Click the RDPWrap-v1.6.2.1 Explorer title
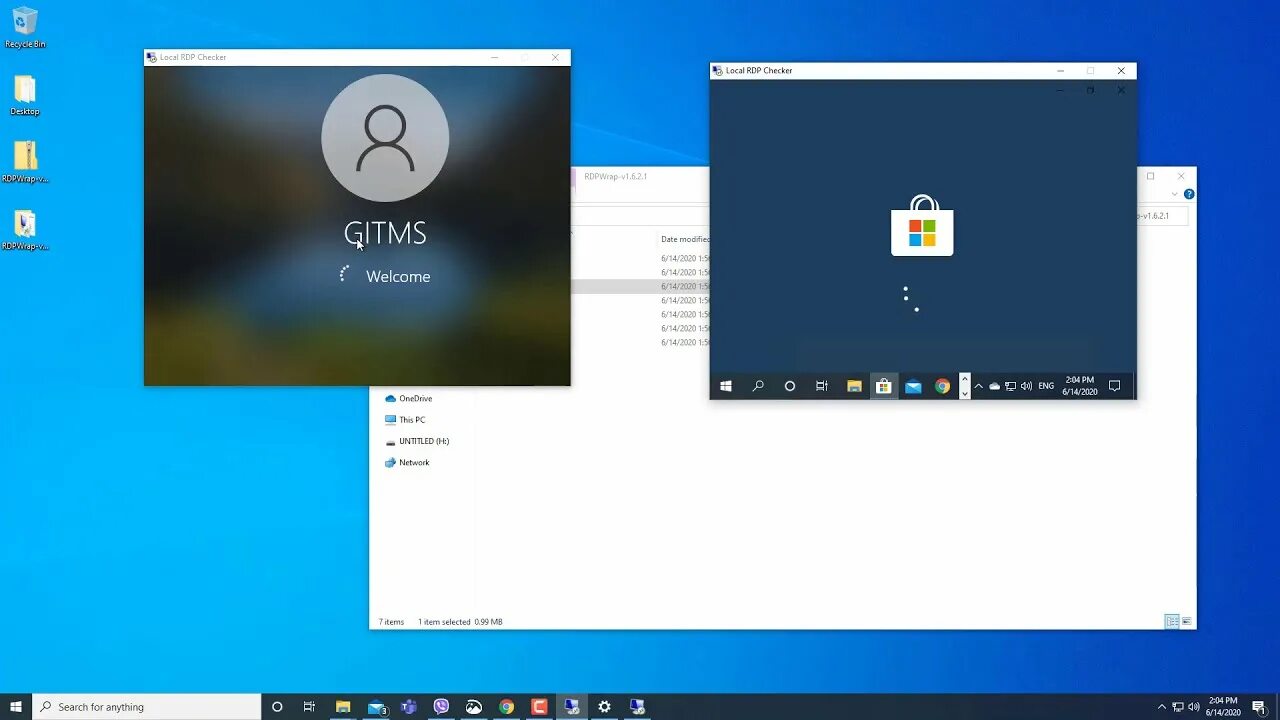The width and height of the screenshot is (1280, 720). click(x=616, y=176)
